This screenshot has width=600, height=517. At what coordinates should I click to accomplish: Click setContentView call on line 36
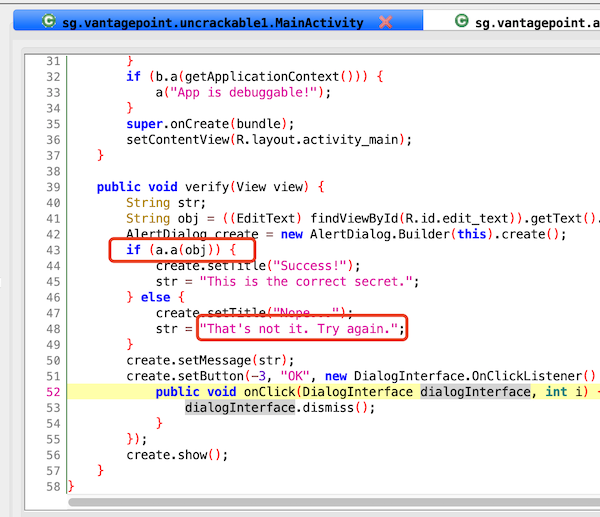[269, 140]
